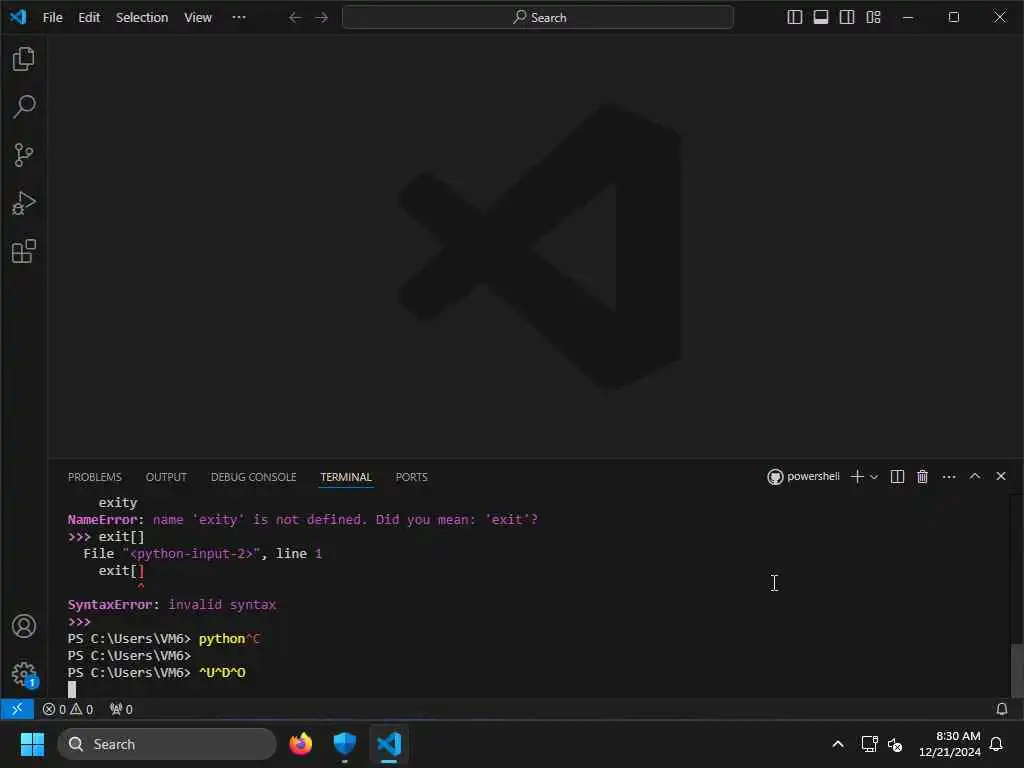The height and width of the screenshot is (768, 1024).
Task: Go back with the left navigation arrow
Action: point(295,18)
